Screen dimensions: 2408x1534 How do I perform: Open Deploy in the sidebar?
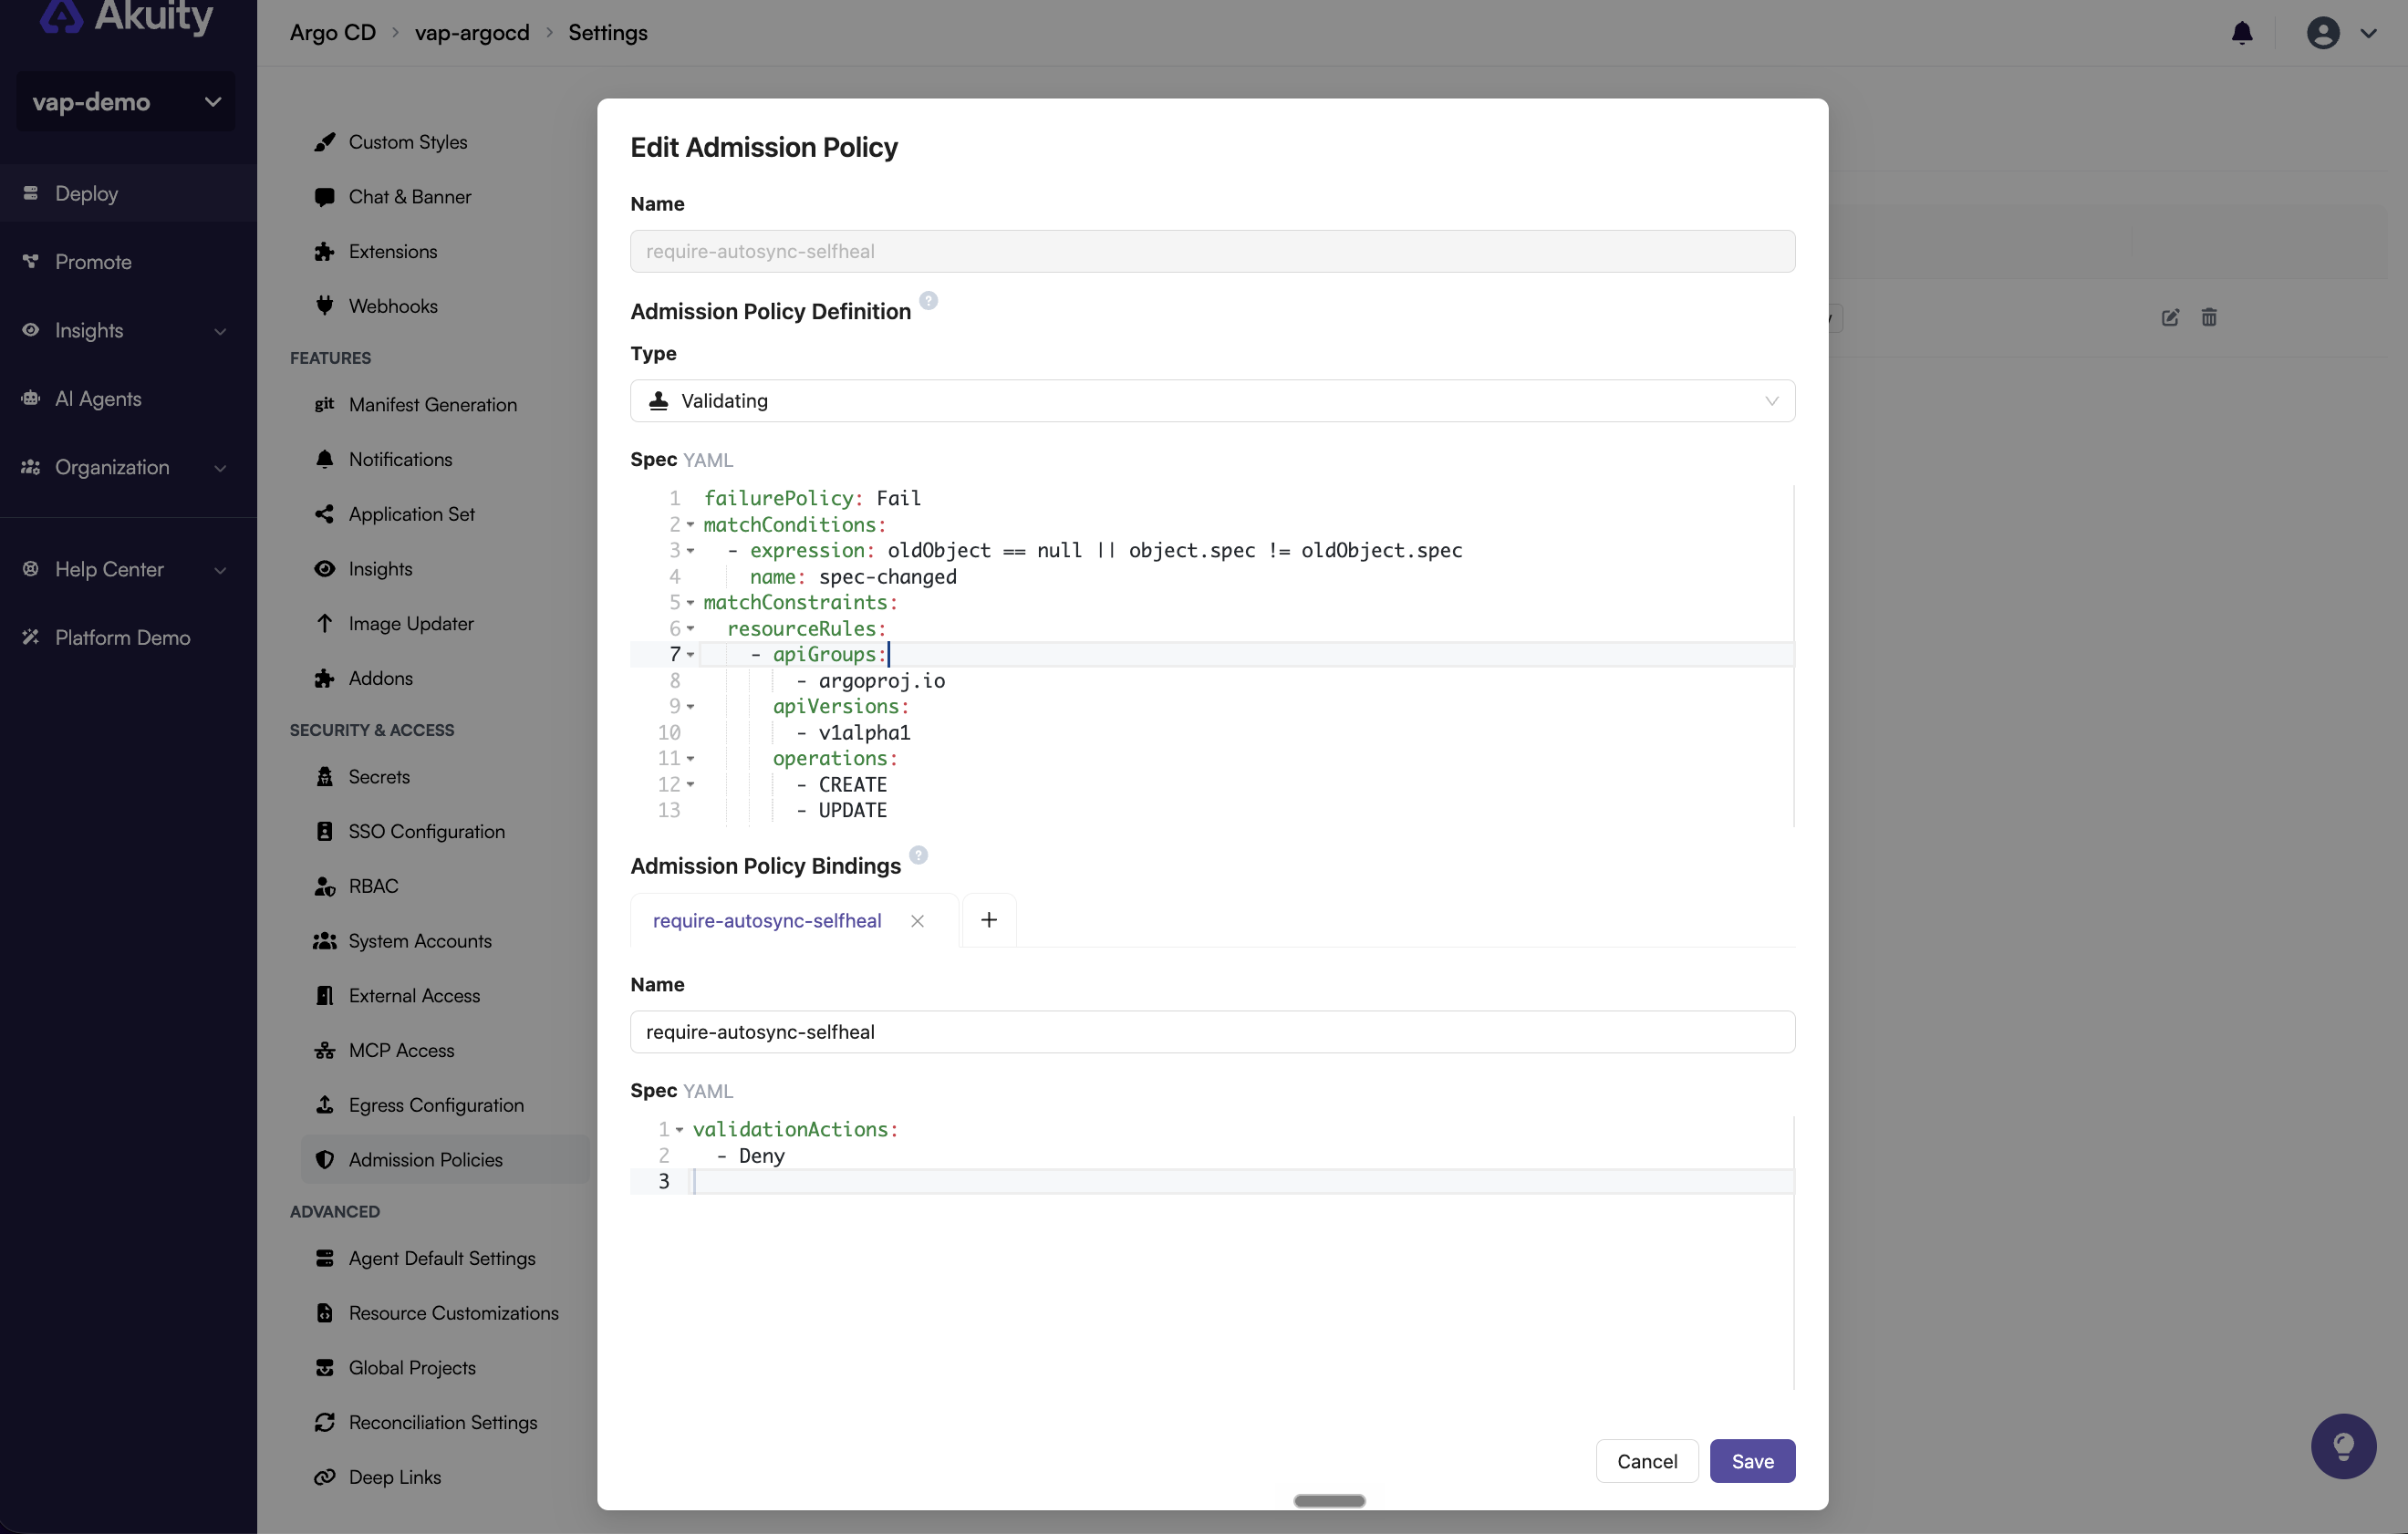[x=128, y=193]
